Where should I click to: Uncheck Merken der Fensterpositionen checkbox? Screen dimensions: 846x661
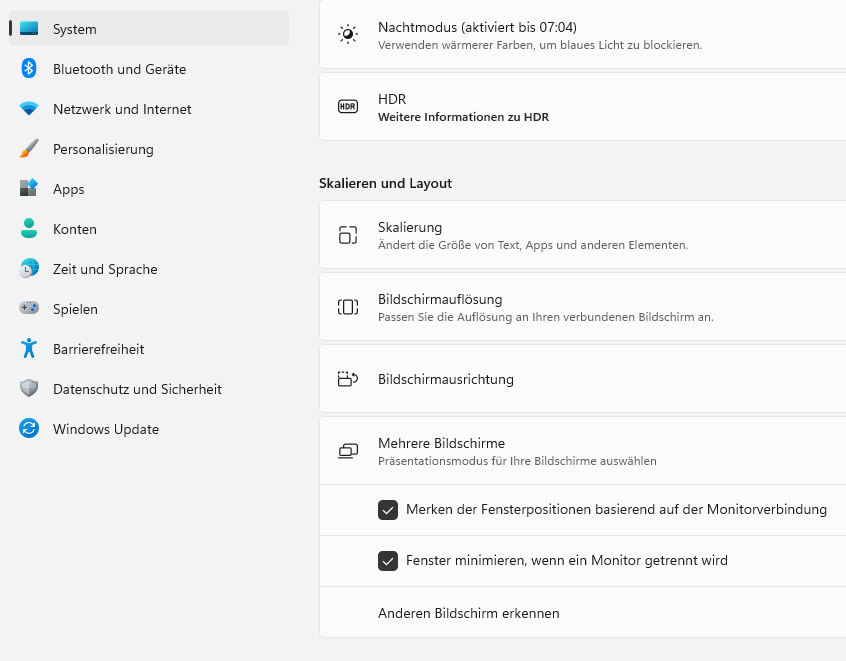(x=388, y=510)
